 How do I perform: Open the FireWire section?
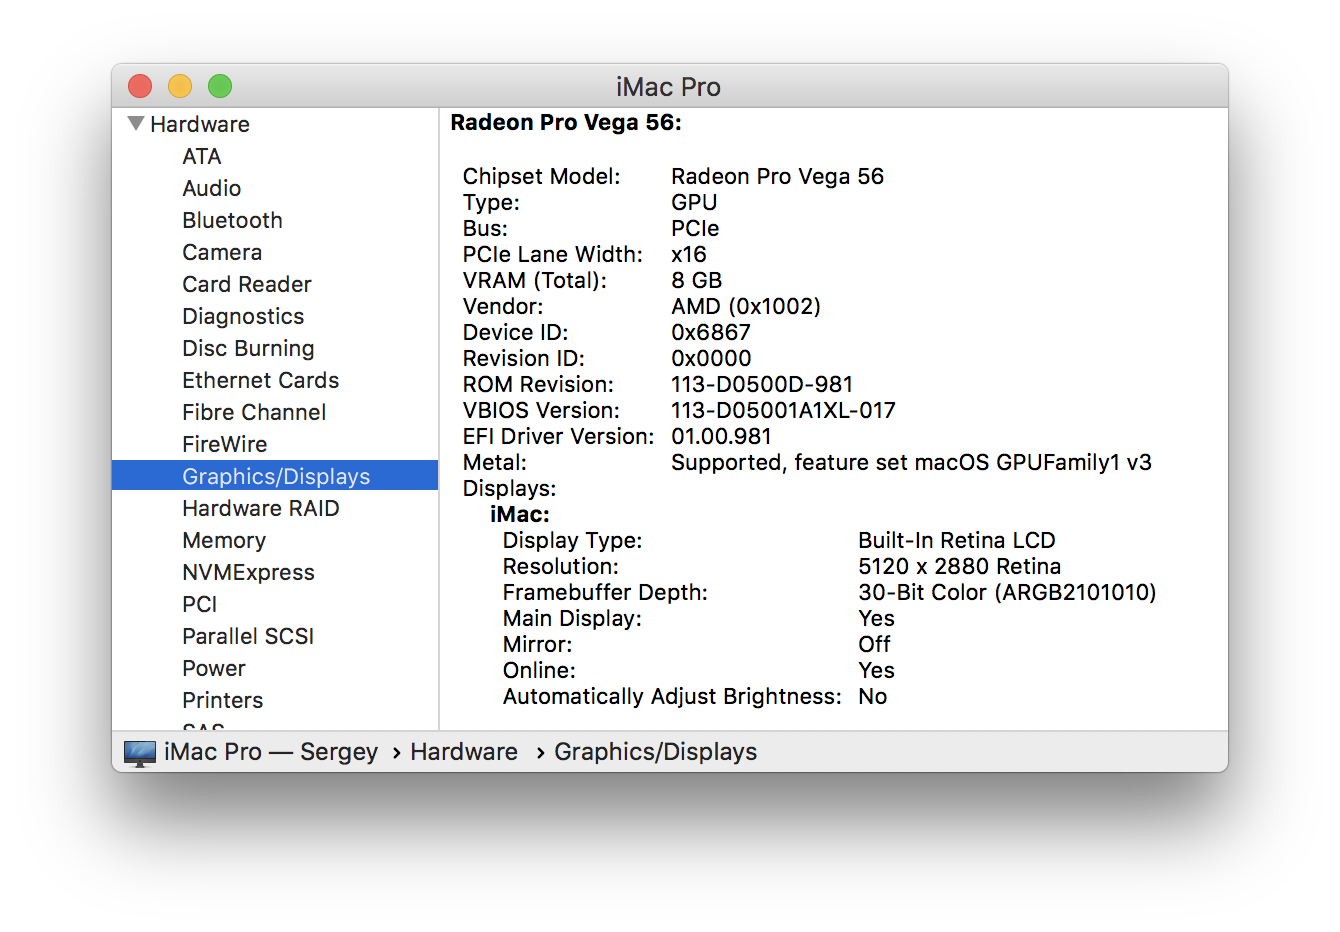pyautogui.click(x=224, y=444)
